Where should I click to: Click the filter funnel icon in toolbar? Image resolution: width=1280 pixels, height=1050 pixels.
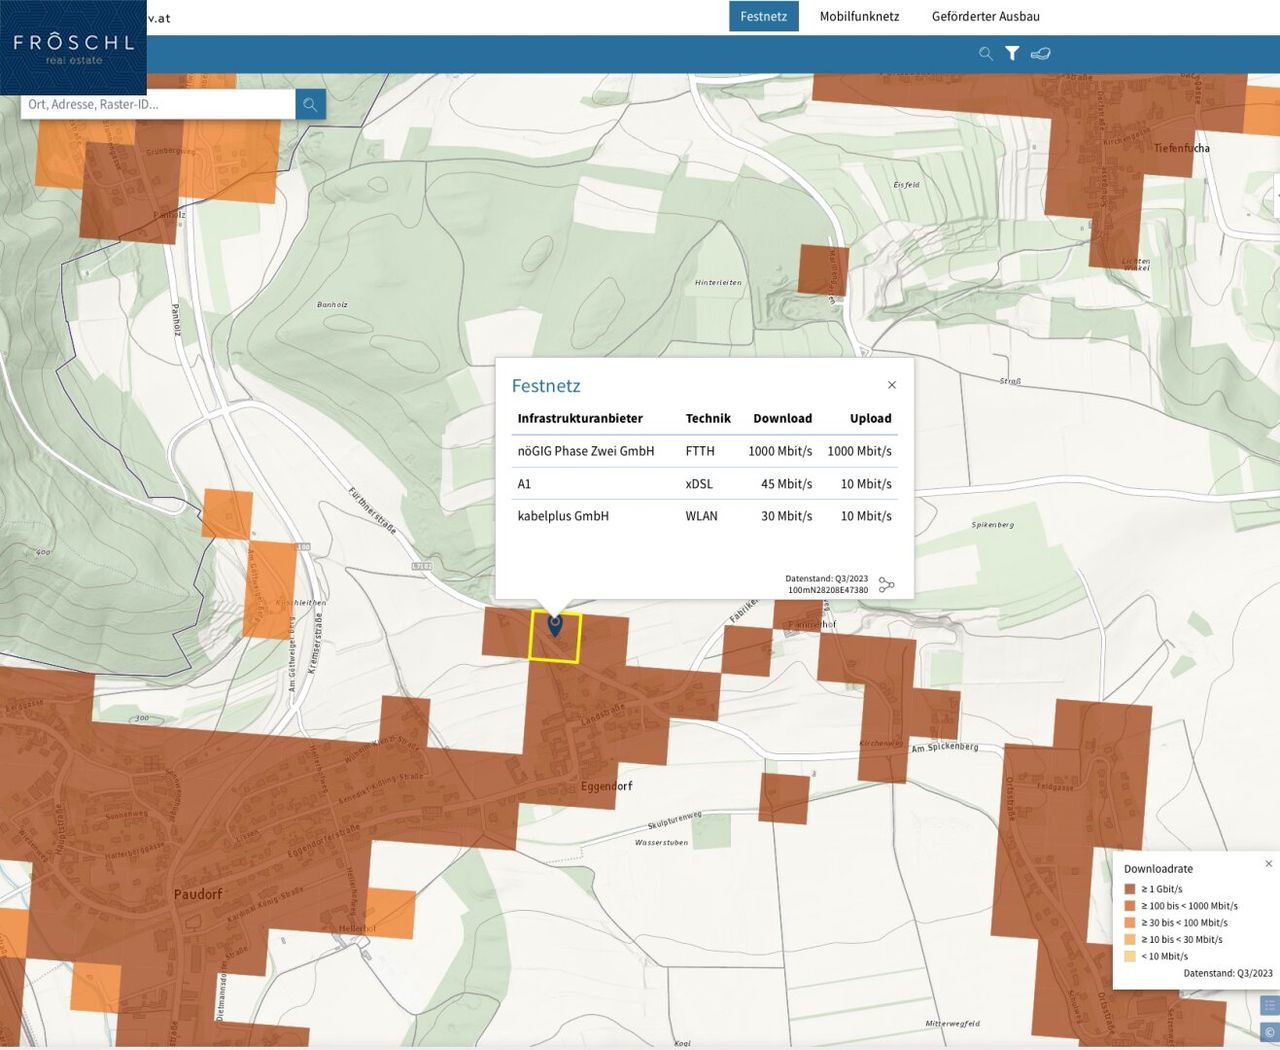pos(1012,54)
